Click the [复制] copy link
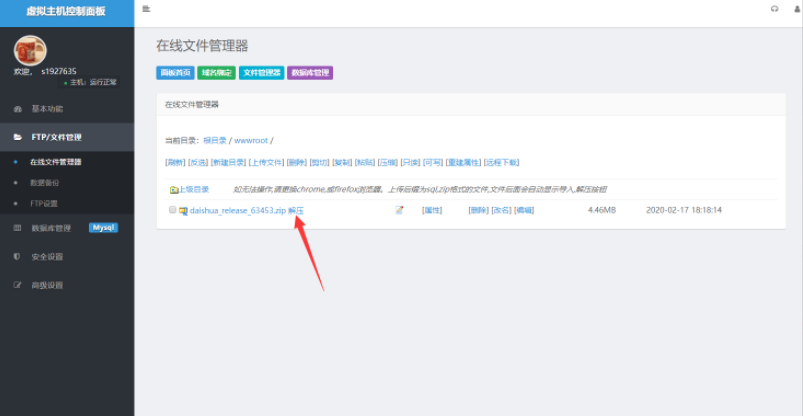This screenshot has height=416, width=803. pyautogui.click(x=342, y=162)
